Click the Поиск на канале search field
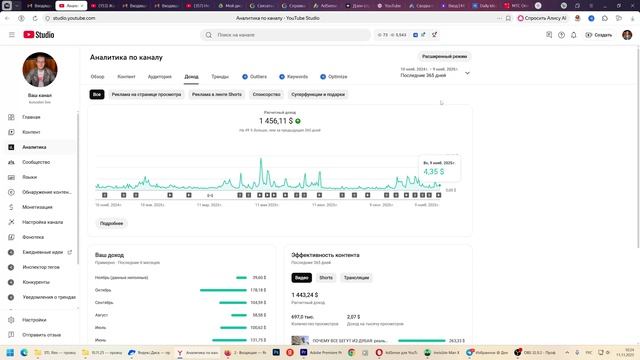The image size is (640, 360). pos(285,35)
